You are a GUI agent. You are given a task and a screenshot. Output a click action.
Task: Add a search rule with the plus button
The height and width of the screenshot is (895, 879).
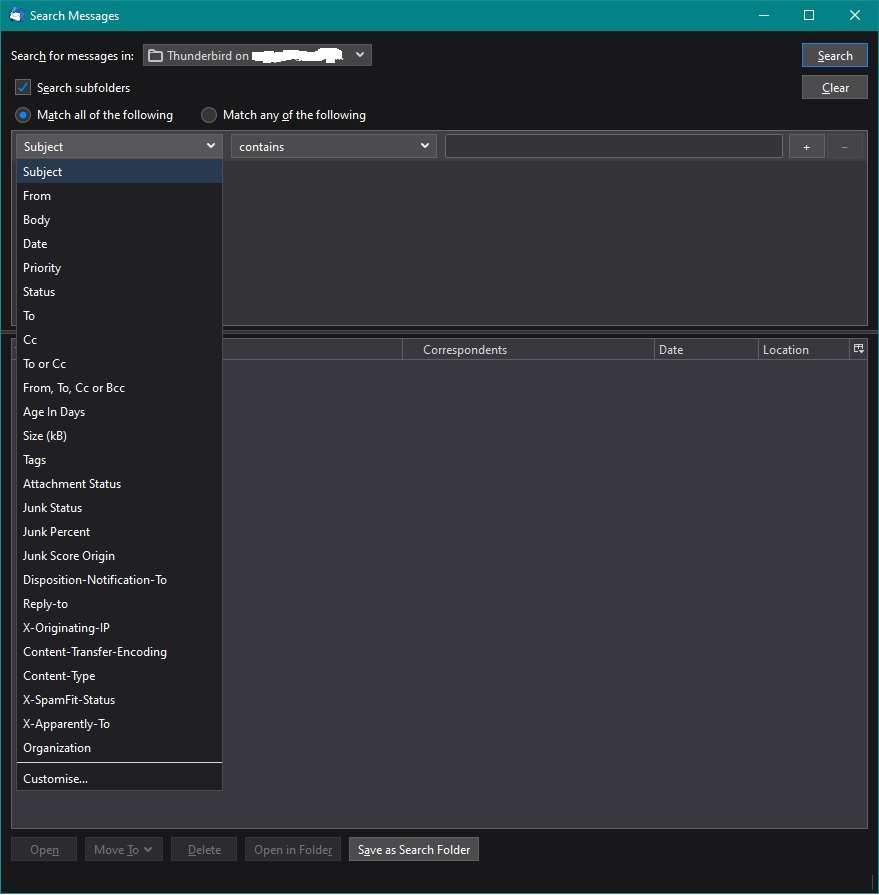(x=807, y=147)
